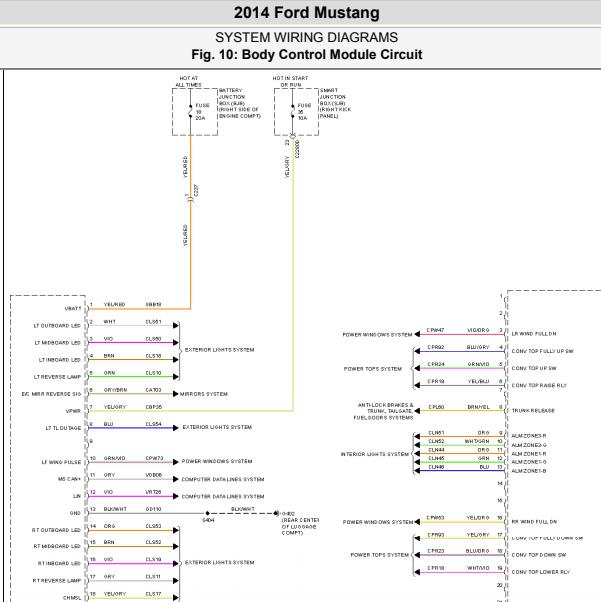Click the "LF WIND PULSE" label
Viewport: 601px width, 602px height.
click(61, 462)
